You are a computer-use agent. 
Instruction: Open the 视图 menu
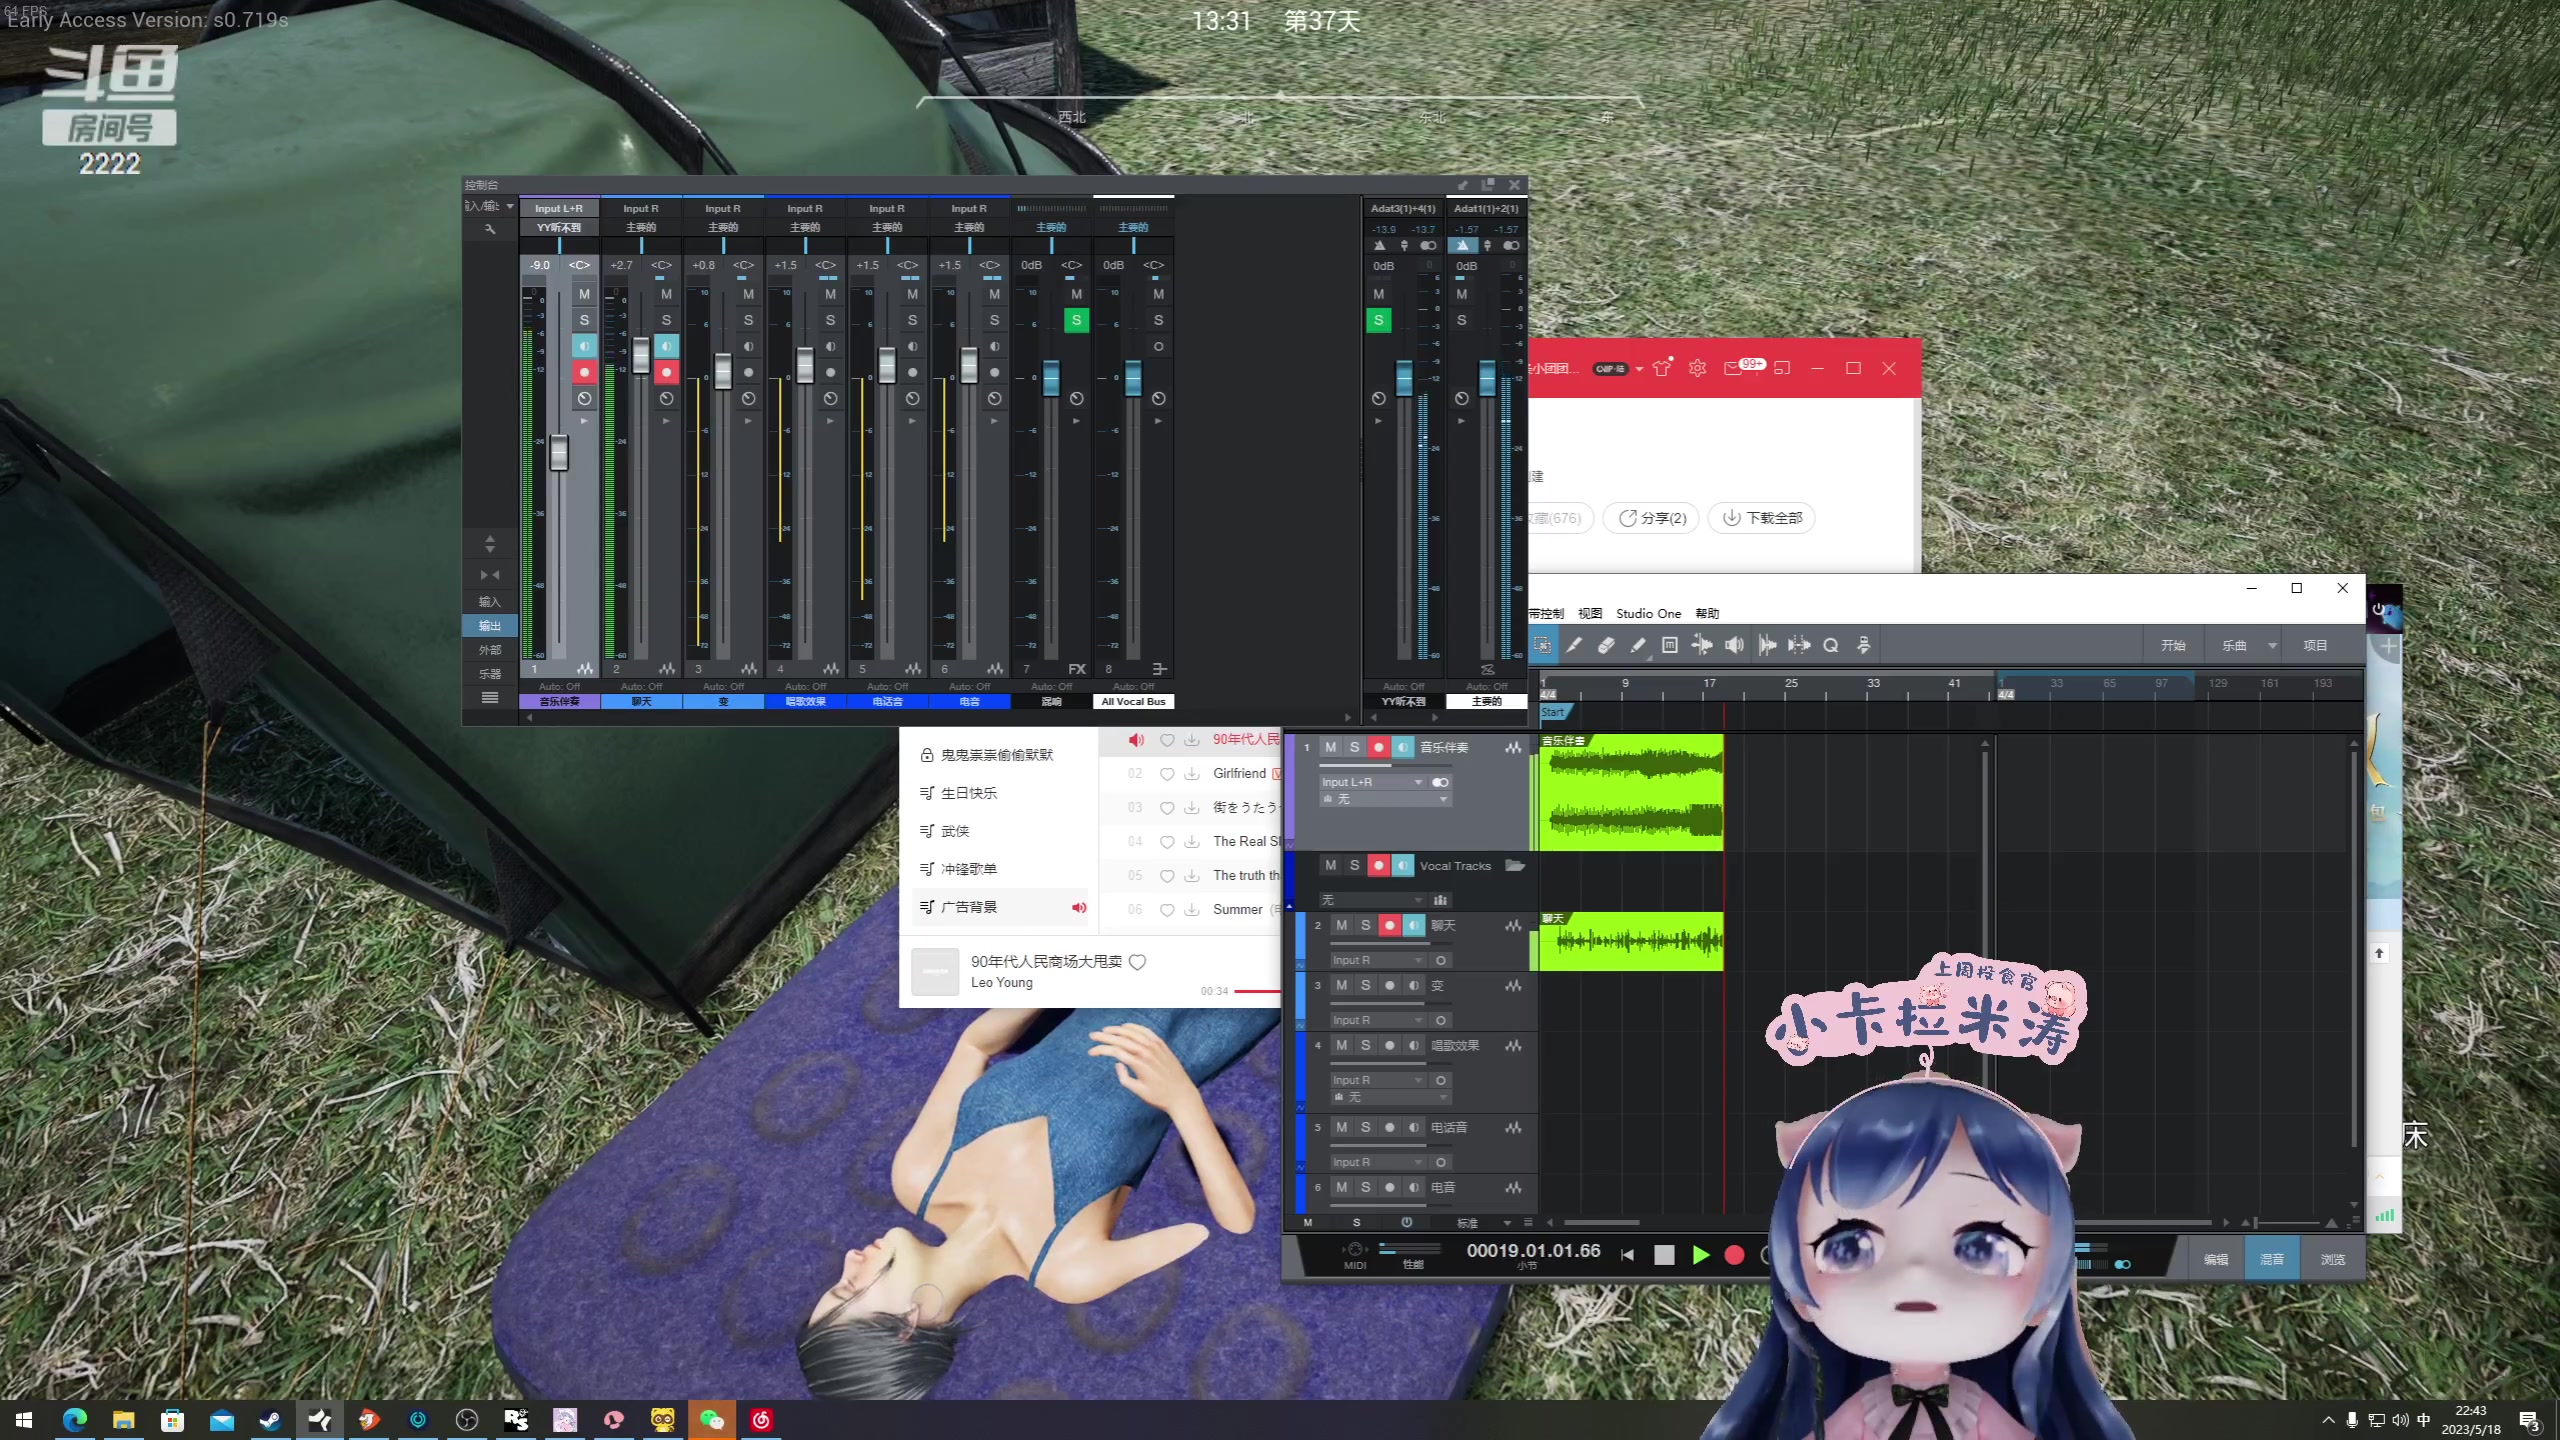coord(1589,613)
